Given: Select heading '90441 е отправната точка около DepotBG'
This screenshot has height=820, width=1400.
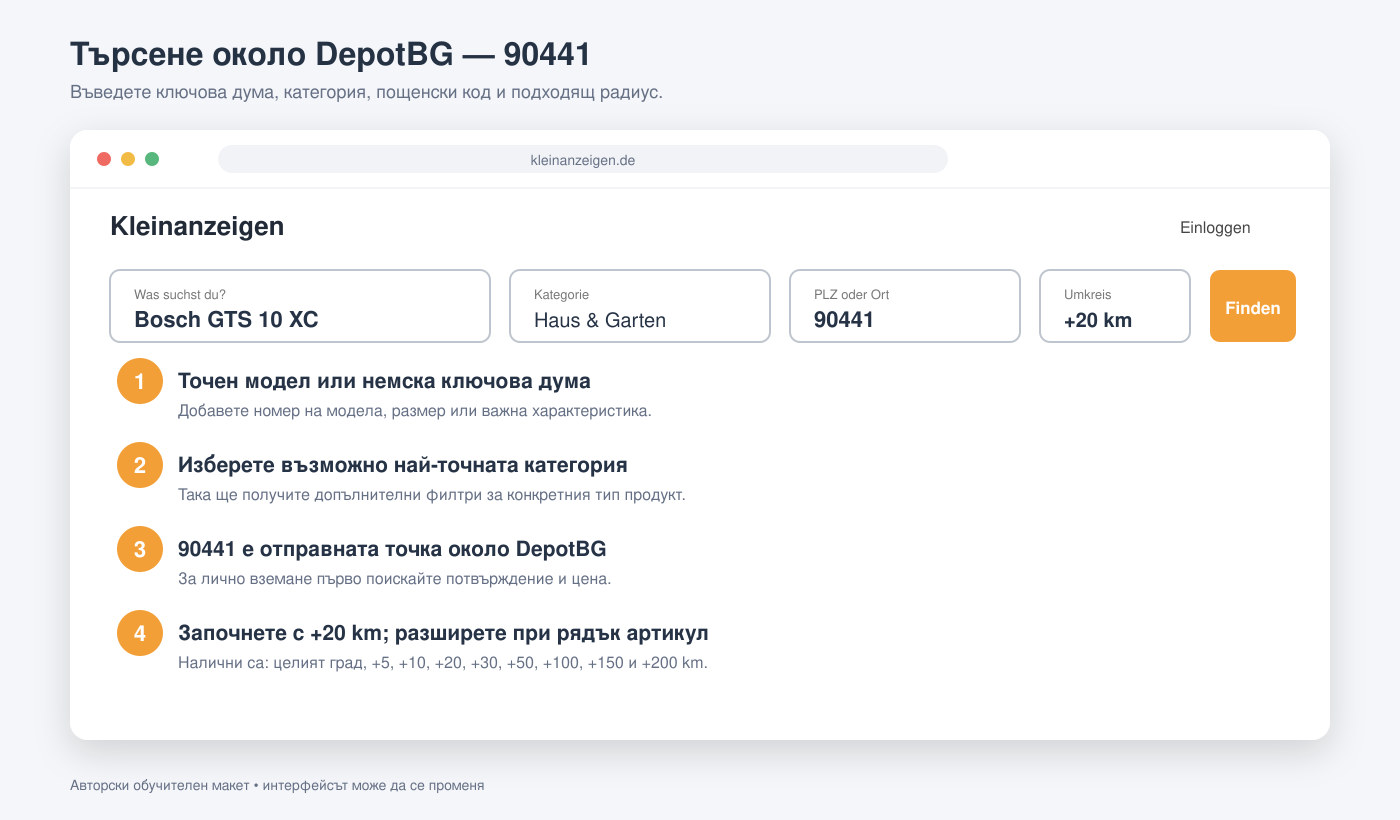Looking at the screenshot, I should coord(392,549).
